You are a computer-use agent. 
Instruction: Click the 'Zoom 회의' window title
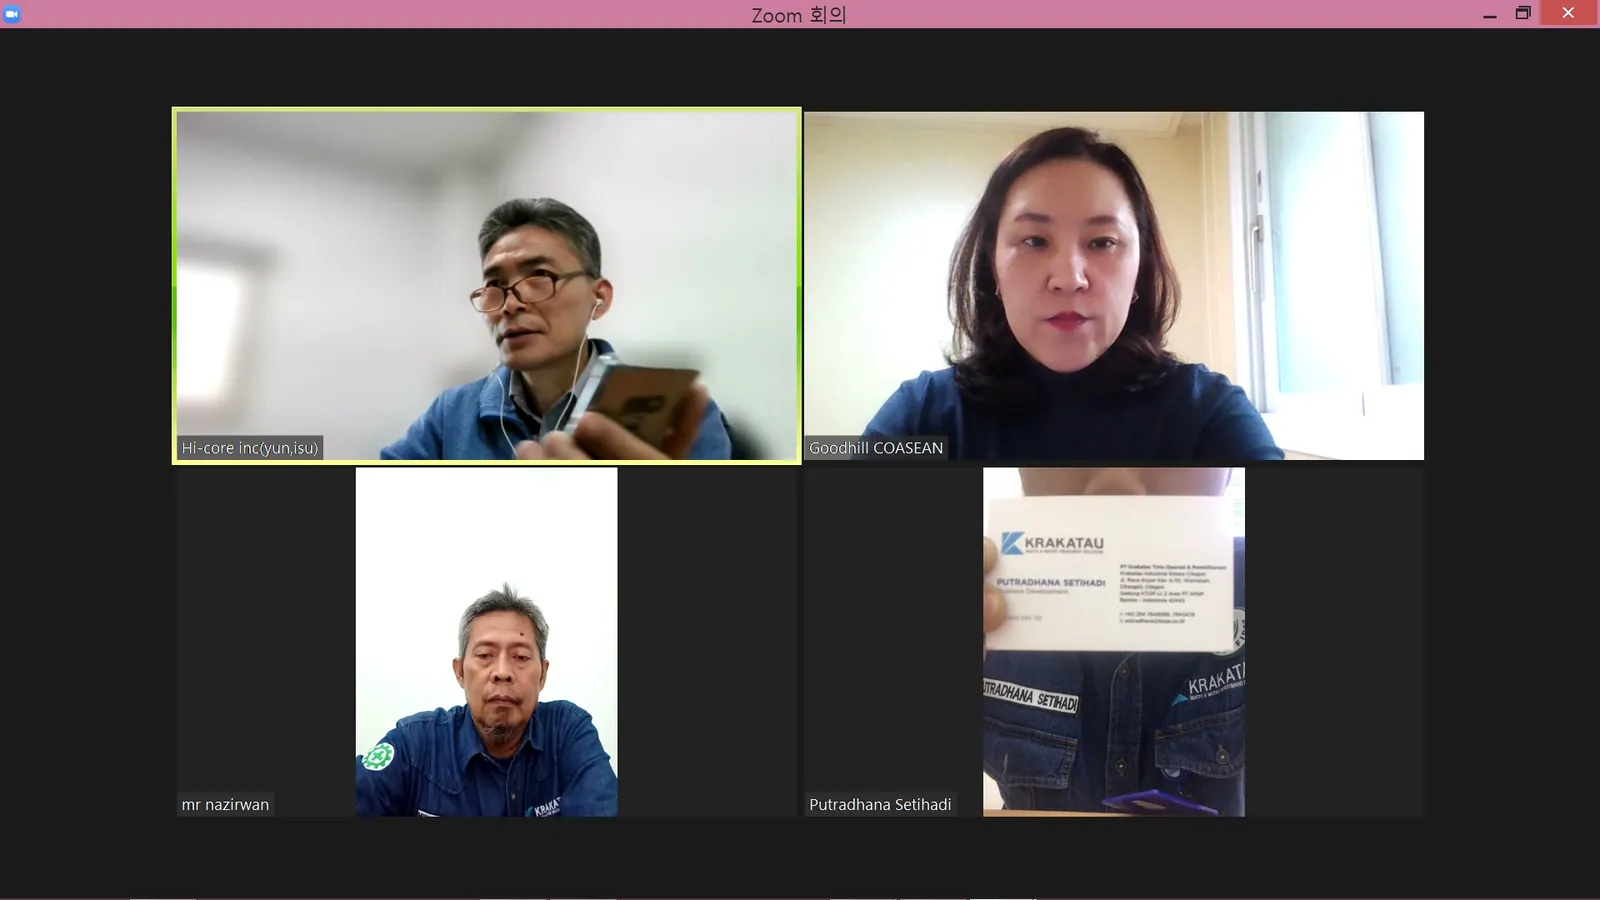pyautogui.click(x=799, y=15)
